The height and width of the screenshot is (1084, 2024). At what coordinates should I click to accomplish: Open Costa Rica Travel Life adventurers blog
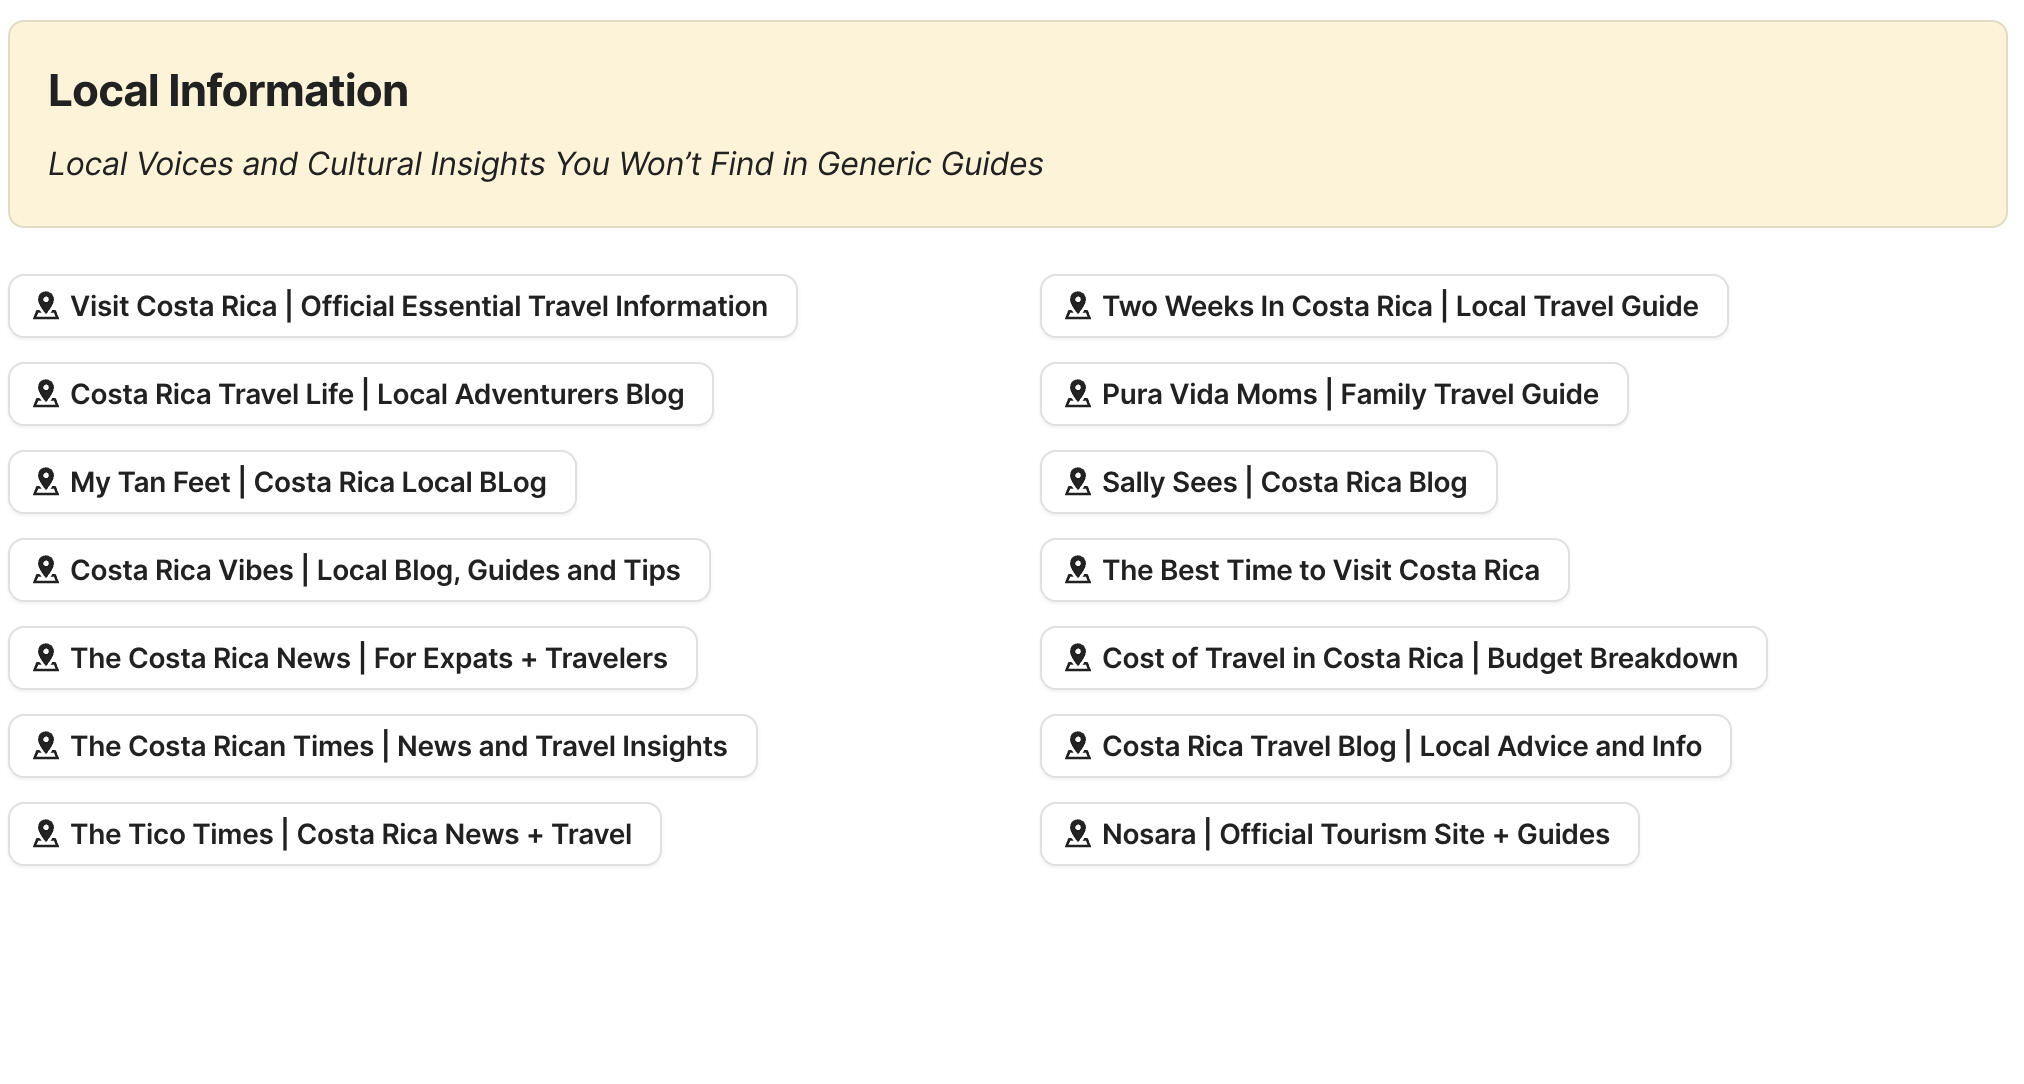pyautogui.click(x=360, y=394)
